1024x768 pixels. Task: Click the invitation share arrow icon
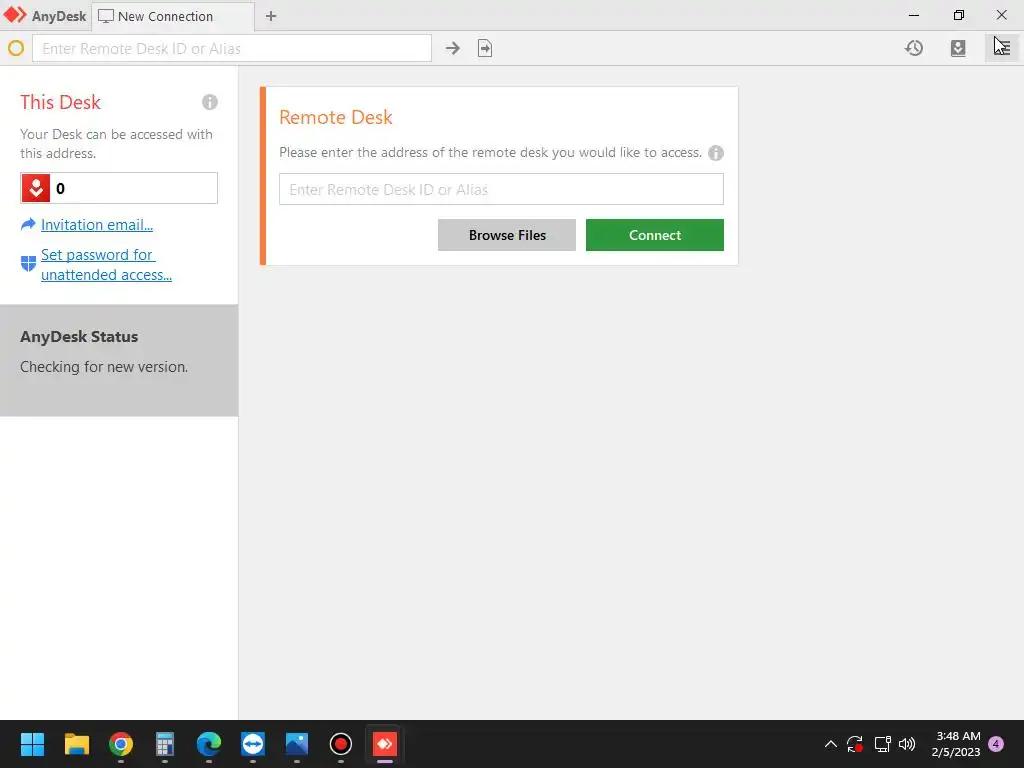coord(28,225)
